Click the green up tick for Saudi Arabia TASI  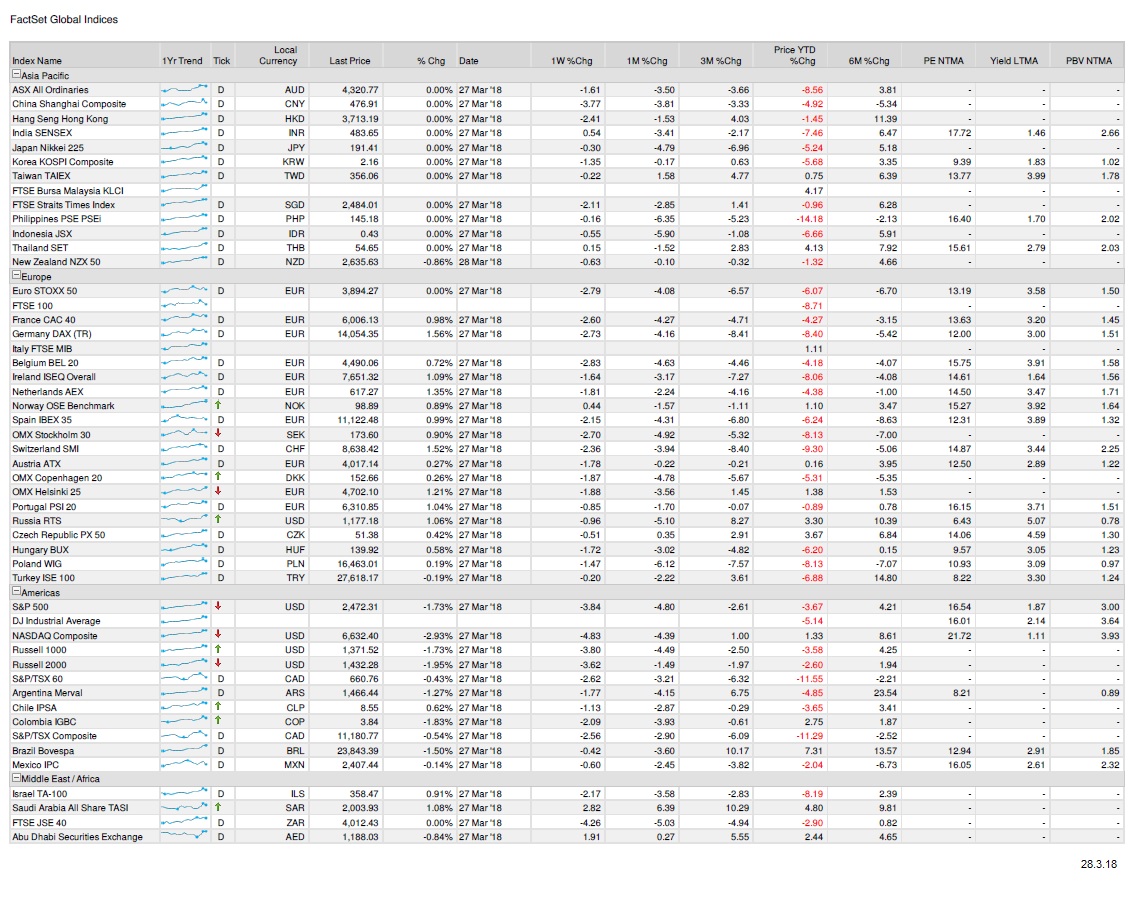click(x=218, y=807)
